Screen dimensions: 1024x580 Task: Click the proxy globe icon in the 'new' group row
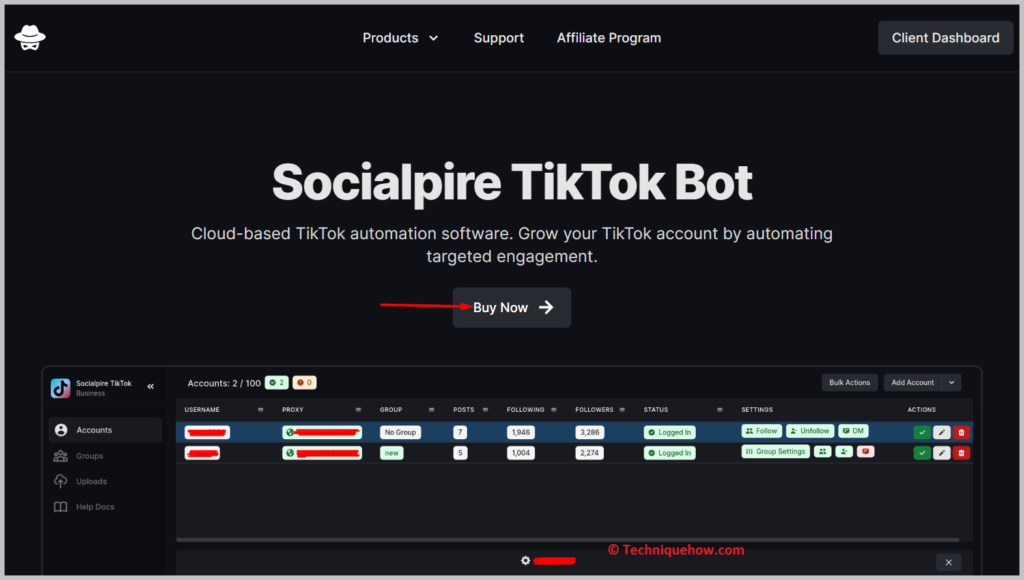(x=291, y=453)
